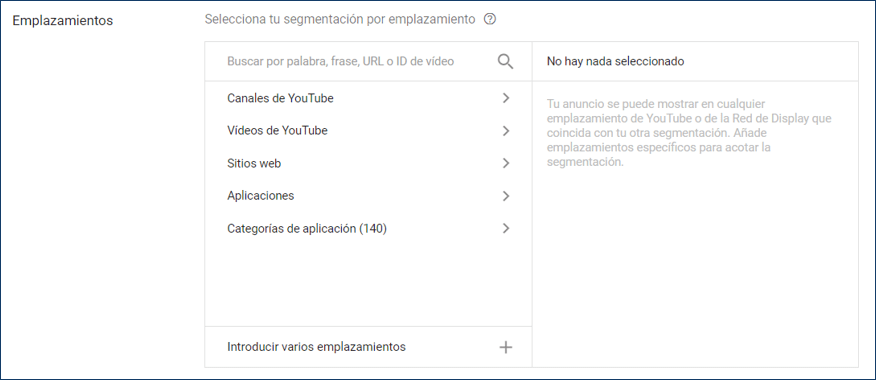
Task: Click Introducir varios emplazamientos
Action: (x=368, y=347)
